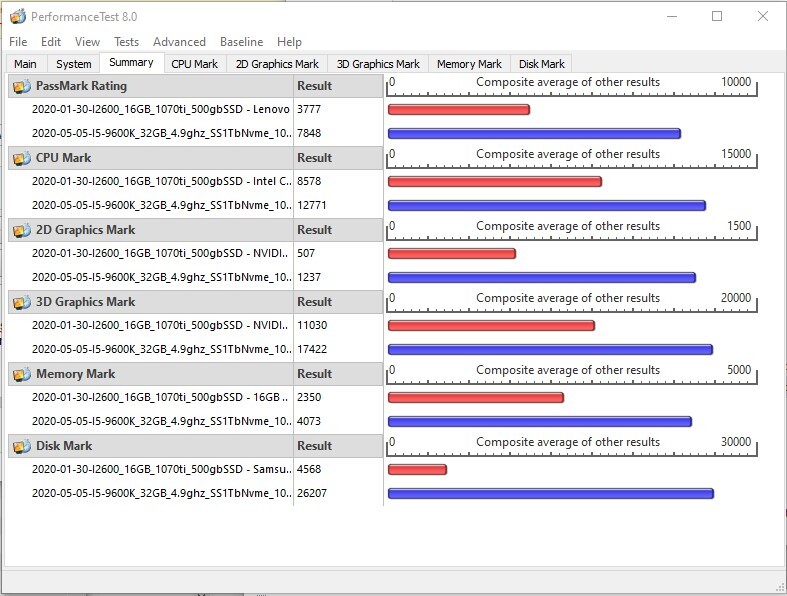787x596 pixels.
Task: Switch to the Disk Mark tab
Action: tap(542, 64)
